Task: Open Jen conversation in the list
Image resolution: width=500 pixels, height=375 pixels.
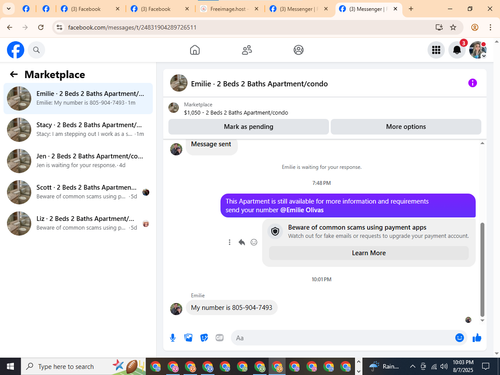Action: point(78,161)
